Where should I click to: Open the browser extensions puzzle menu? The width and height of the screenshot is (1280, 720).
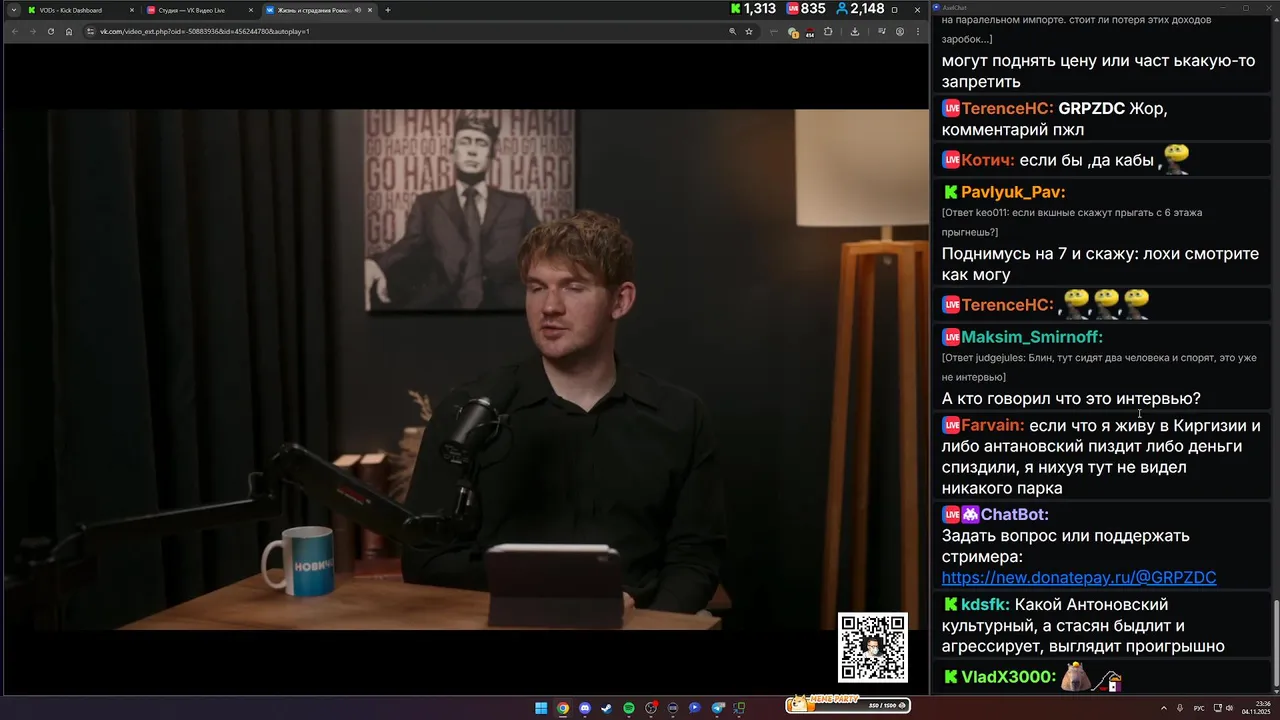pyautogui.click(x=828, y=31)
